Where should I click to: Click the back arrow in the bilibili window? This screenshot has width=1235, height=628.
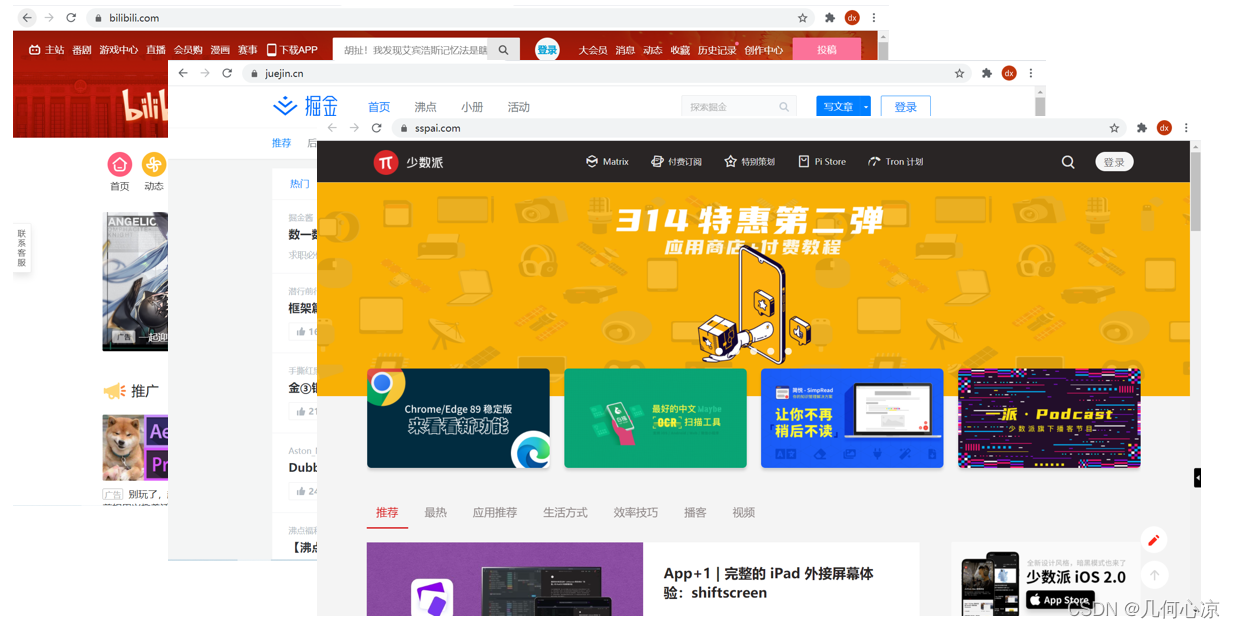[x=27, y=18]
